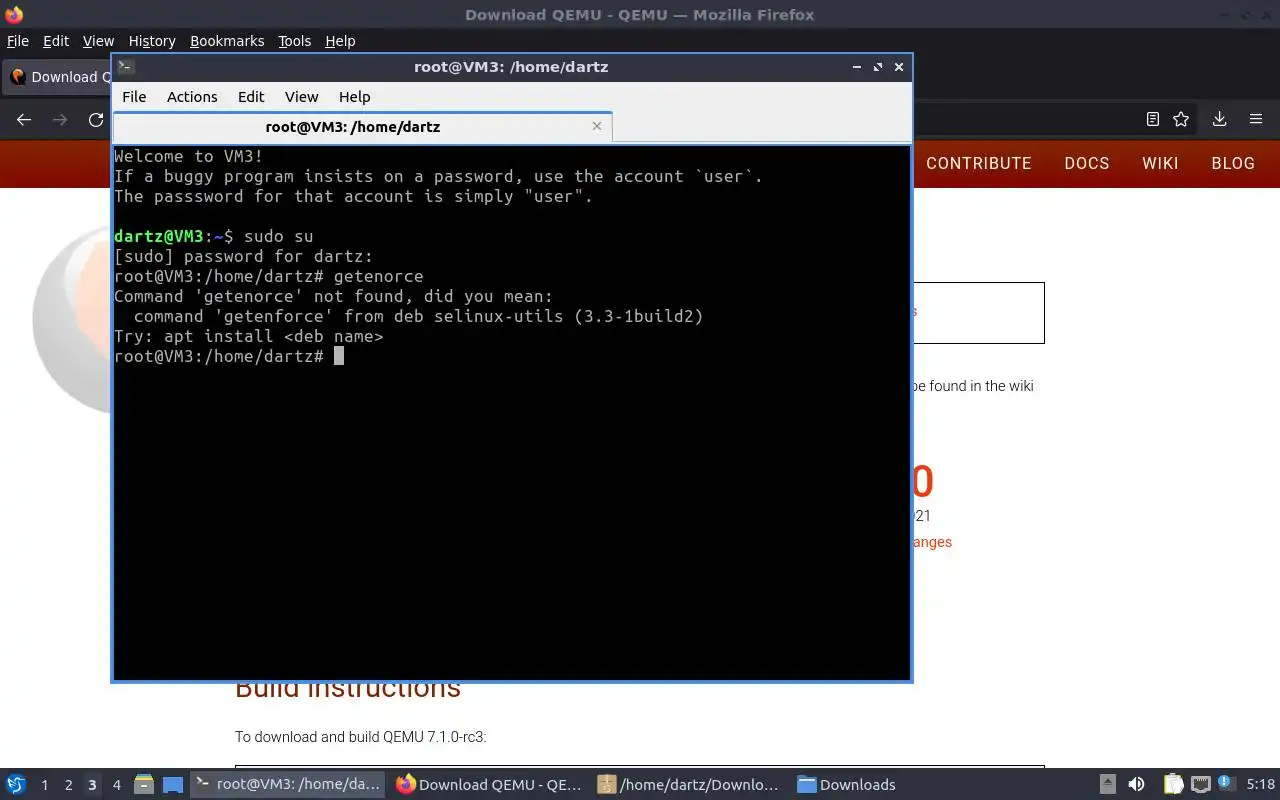Reload the QEMU download page
Screen dimensions: 1280x800
tap(96, 119)
